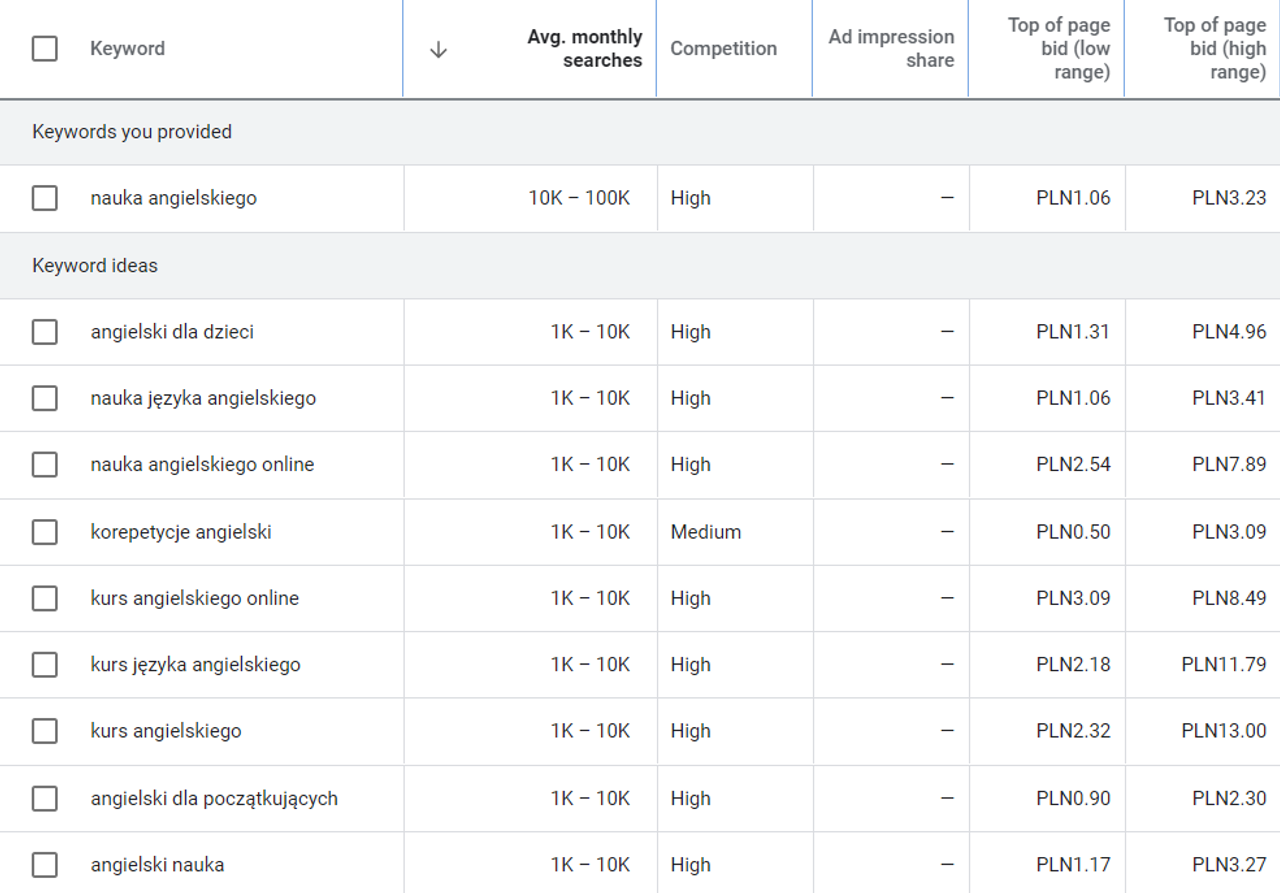Viewport: 1280px width, 893px height.
Task: Click the descending sort arrow icon
Action: 438,47
